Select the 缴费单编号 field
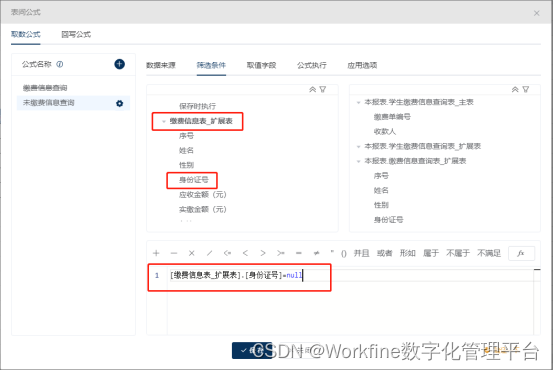554x370 pixels. (x=392, y=117)
